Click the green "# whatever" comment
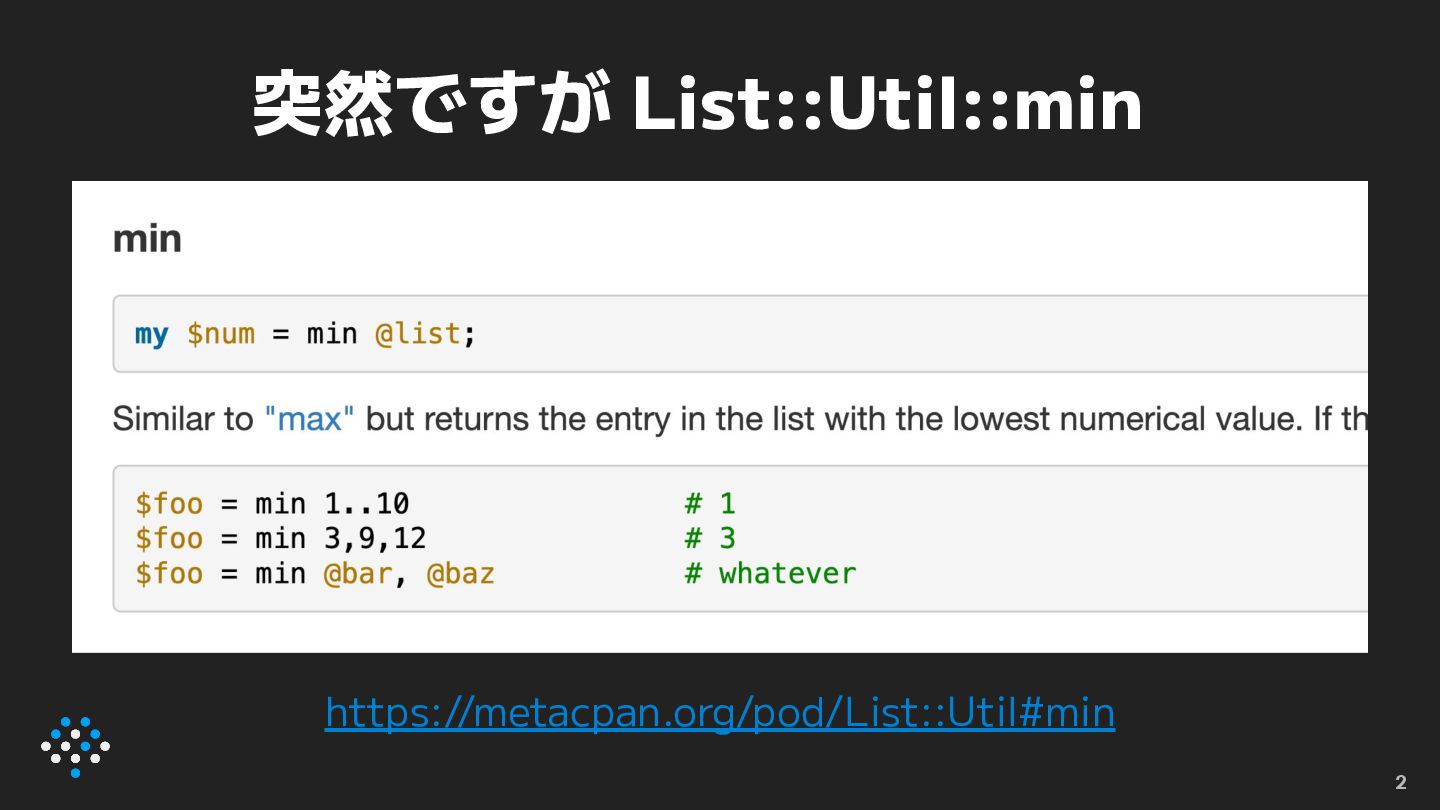 (x=770, y=574)
